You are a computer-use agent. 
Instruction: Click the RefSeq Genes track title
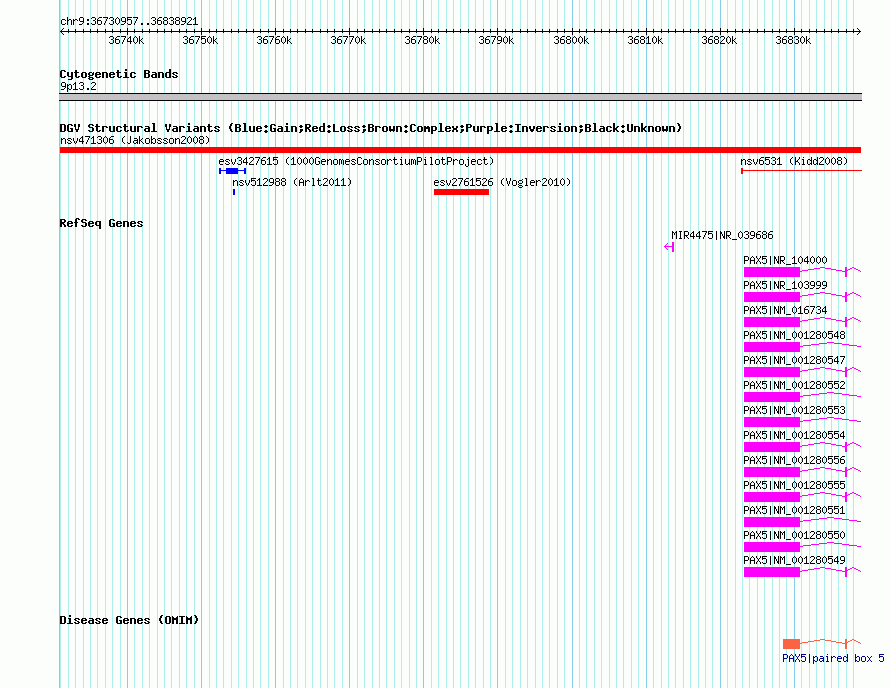[x=101, y=223]
